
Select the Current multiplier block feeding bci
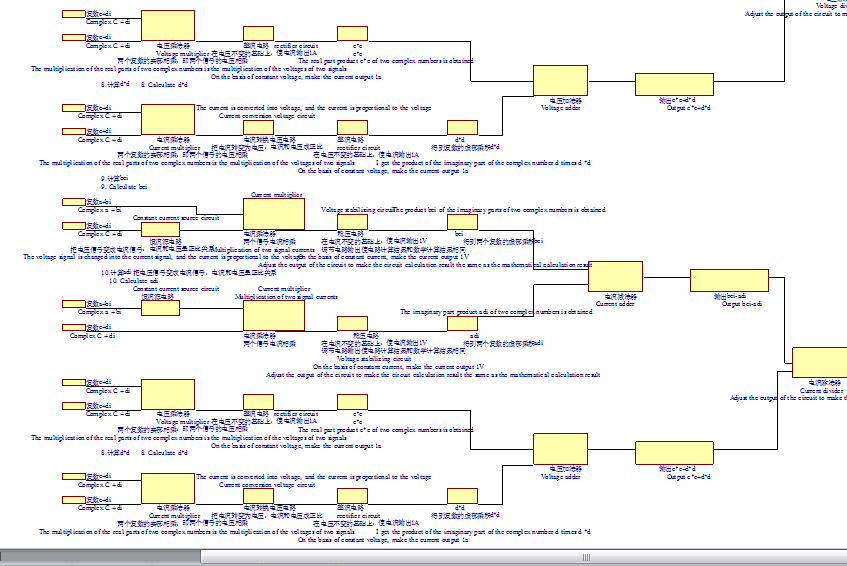click(x=273, y=214)
